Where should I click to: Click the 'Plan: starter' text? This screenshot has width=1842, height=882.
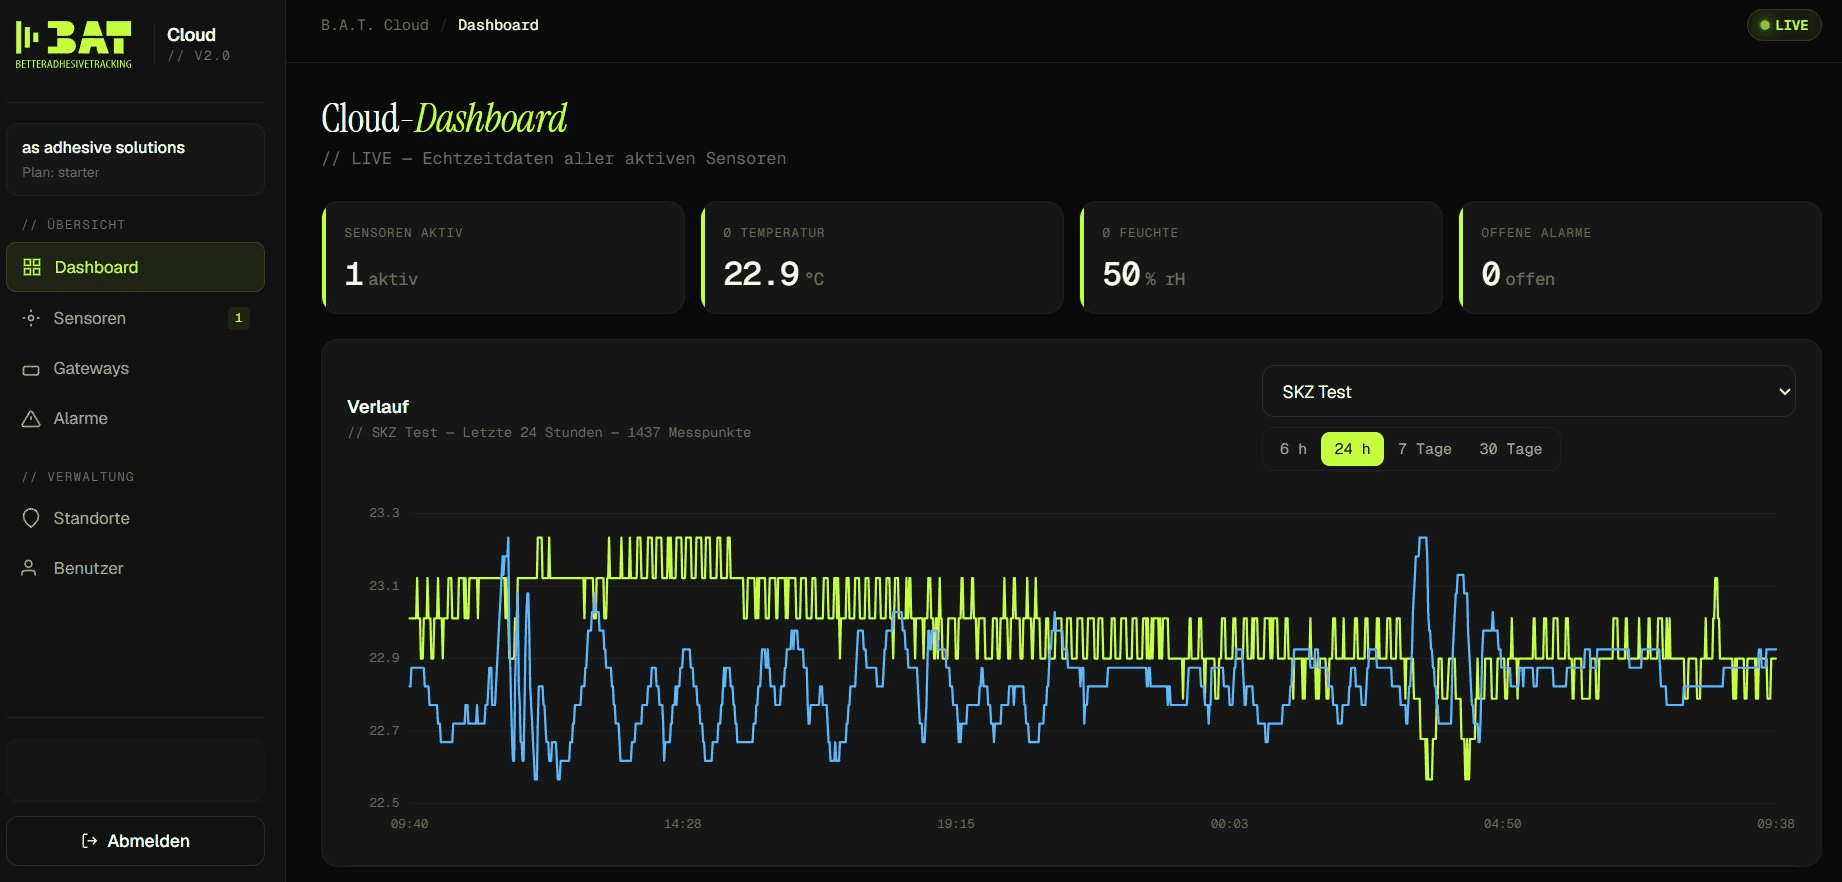(61, 173)
